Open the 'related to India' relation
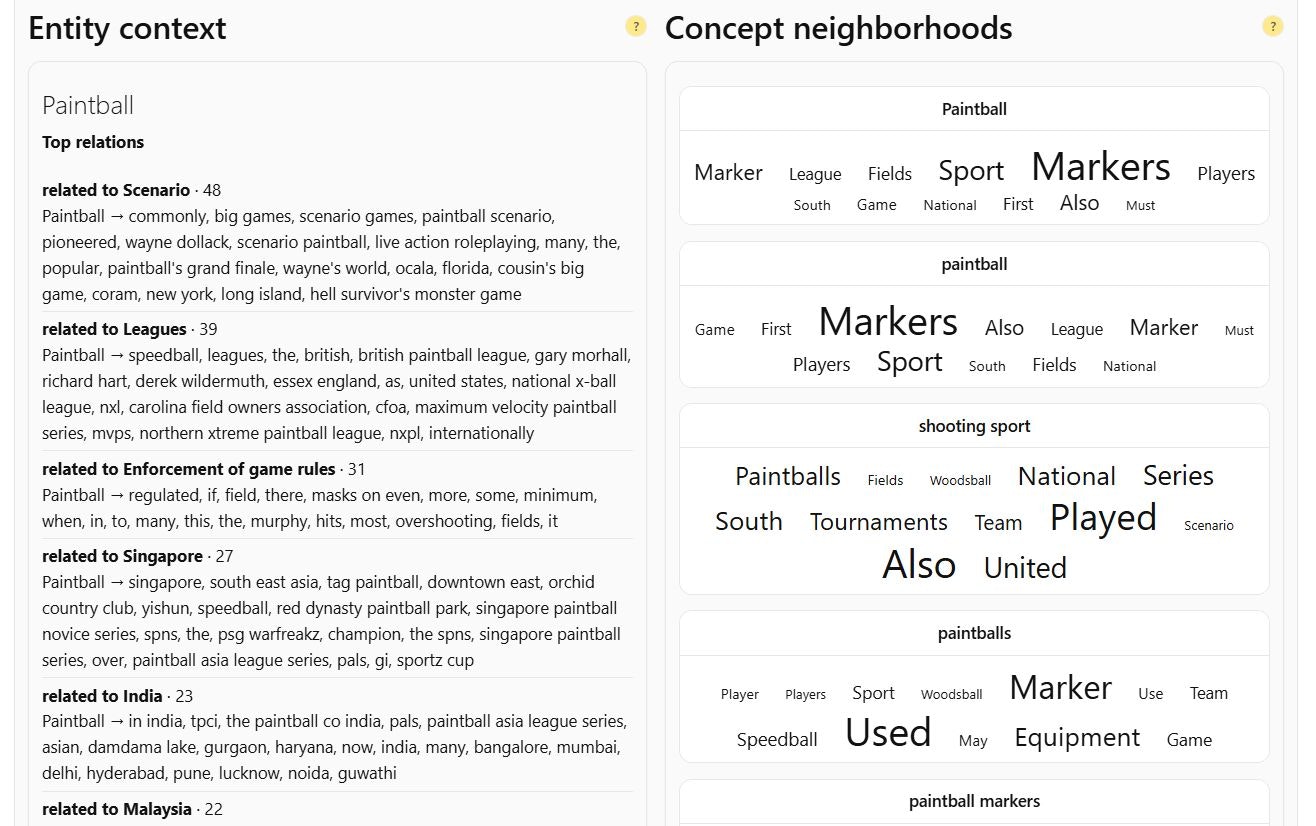The height and width of the screenshot is (826, 1316). pos(102,696)
